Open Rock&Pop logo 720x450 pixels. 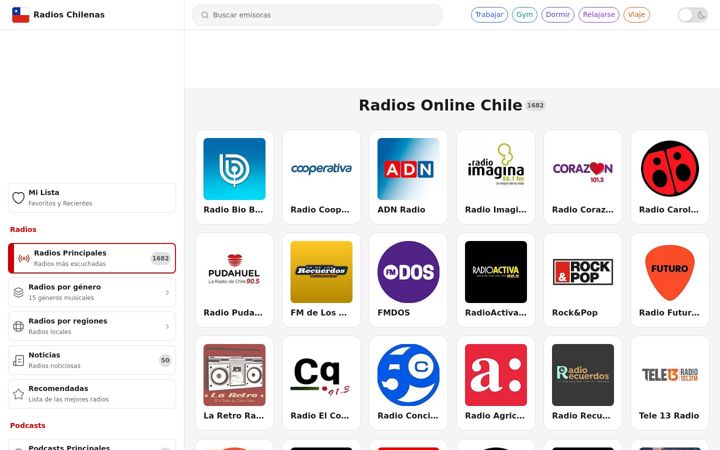[583, 272]
